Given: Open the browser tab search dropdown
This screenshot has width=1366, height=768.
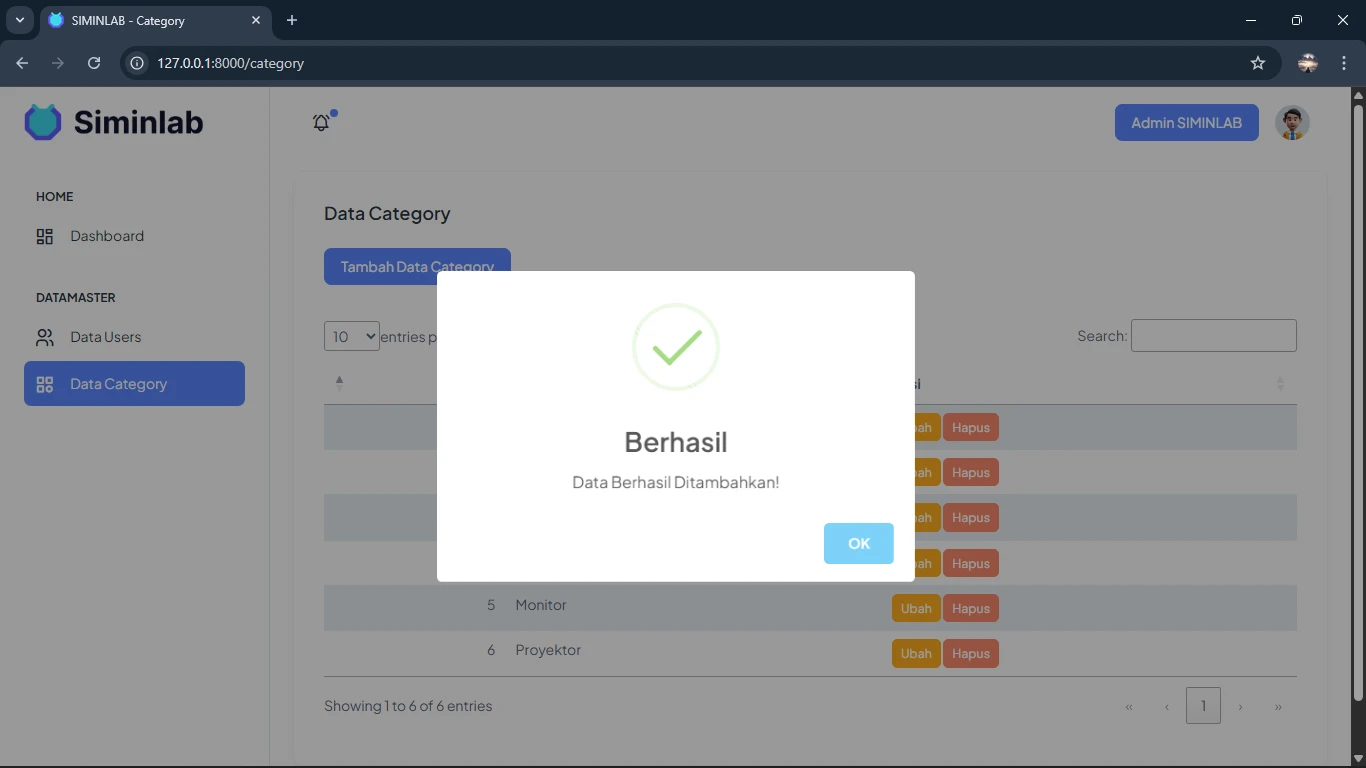Looking at the screenshot, I should coord(19,20).
